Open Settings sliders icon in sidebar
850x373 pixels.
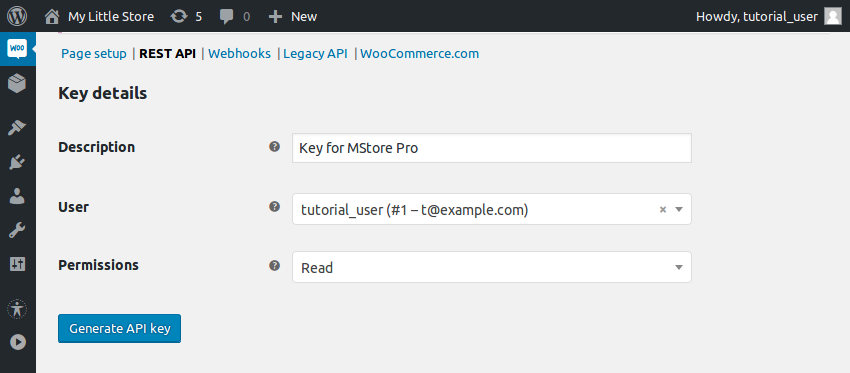click(x=17, y=264)
